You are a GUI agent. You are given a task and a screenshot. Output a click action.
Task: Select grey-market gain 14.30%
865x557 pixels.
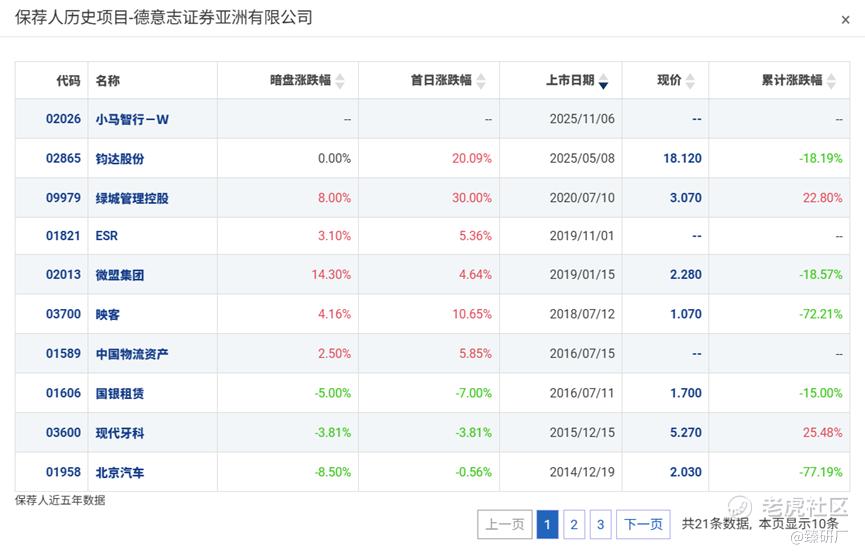click(331, 275)
